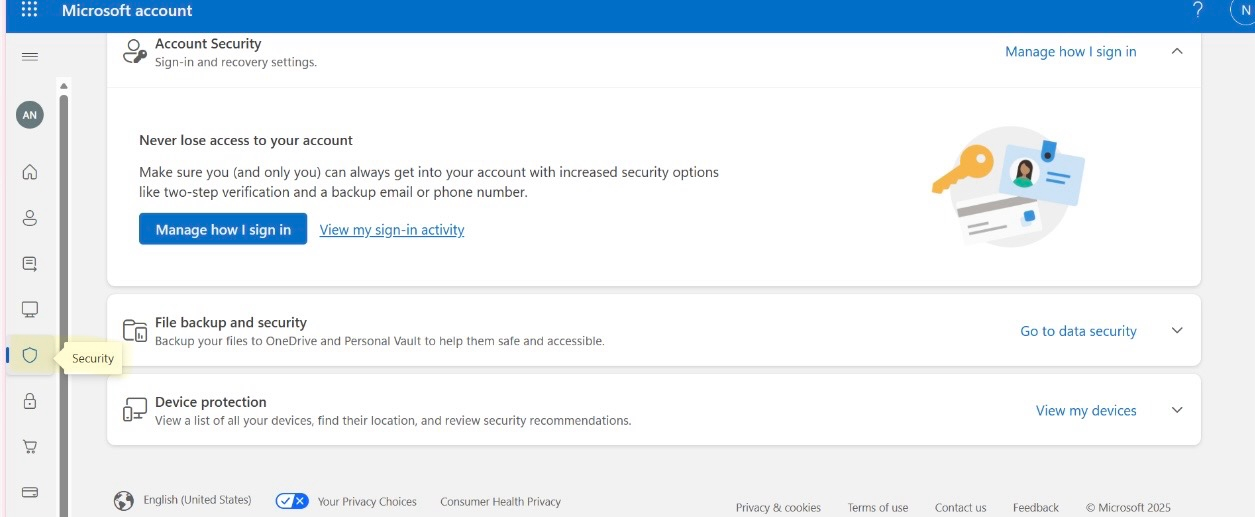Screen dimensions: 1255x517
Task: Open Contact us footer link
Action: click(960, 508)
